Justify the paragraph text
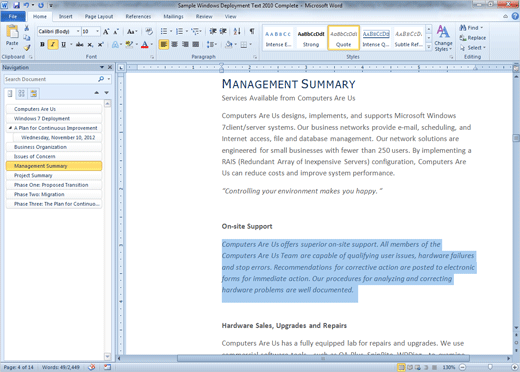The image size is (520, 372). tap(196, 44)
